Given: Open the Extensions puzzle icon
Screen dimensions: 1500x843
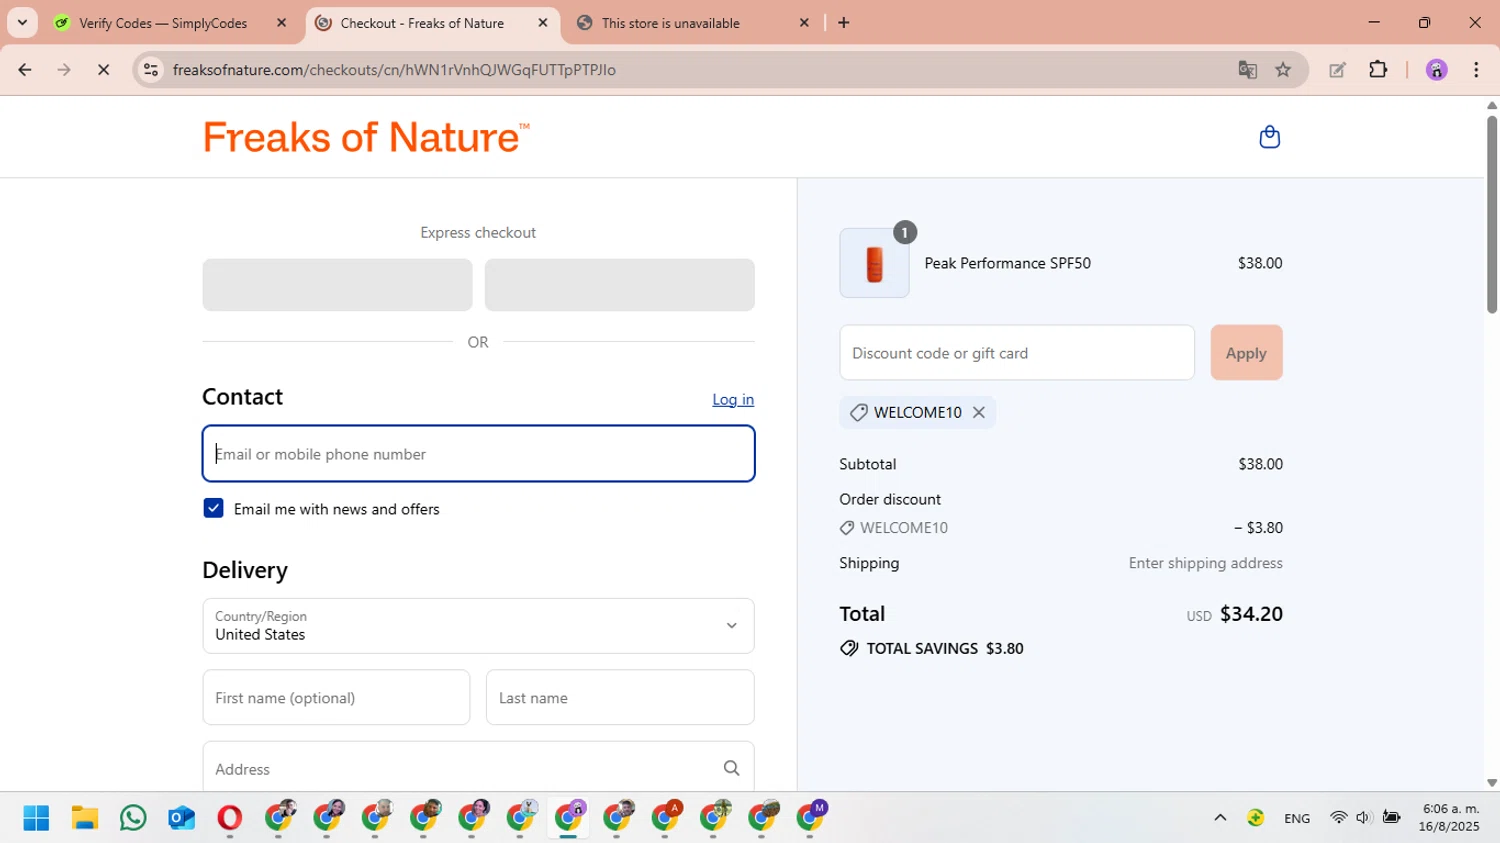Looking at the screenshot, I should point(1378,70).
